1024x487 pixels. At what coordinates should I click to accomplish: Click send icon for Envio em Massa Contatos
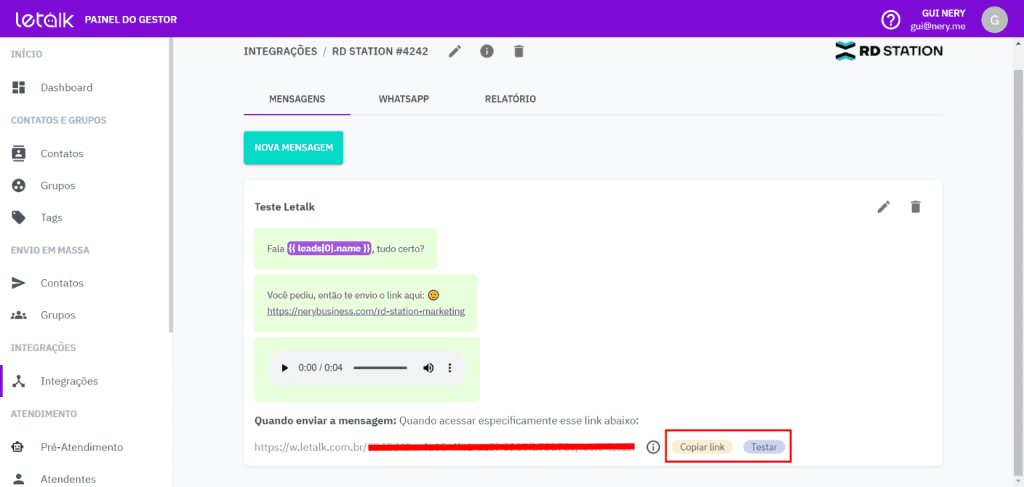(19, 283)
